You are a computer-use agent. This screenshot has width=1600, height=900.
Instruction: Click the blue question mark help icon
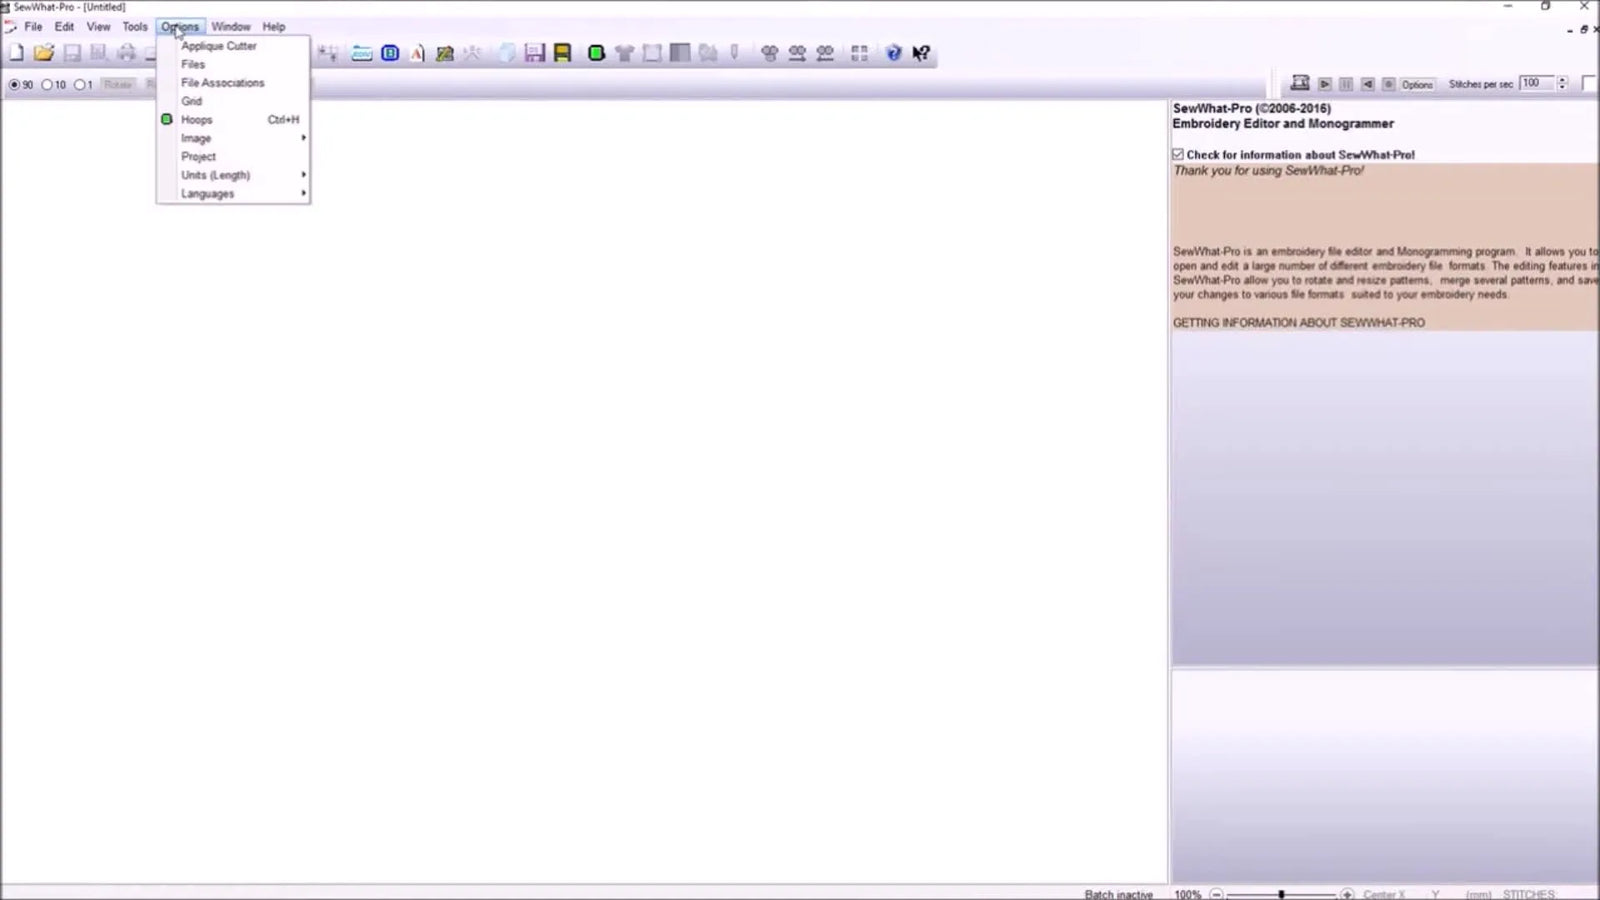point(893,53)
